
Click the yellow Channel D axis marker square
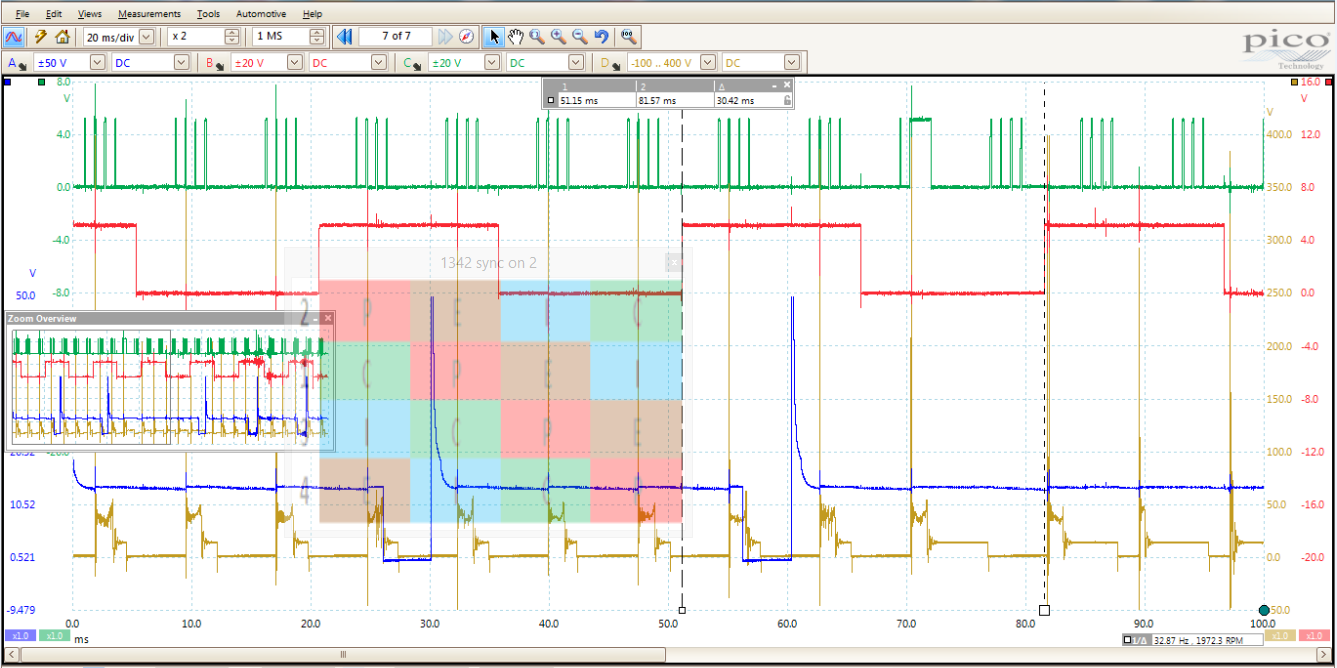(1295, 83)
